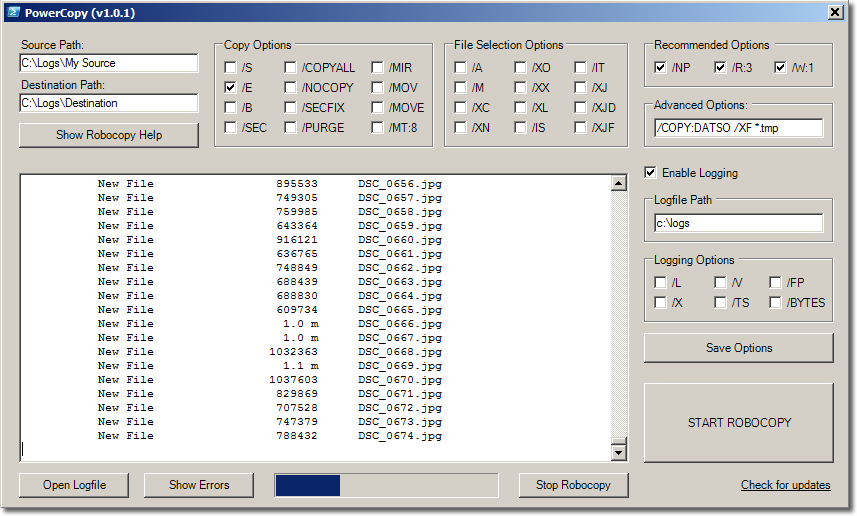Click the scrollbar thumb in output pane
The image size is (857, 516).
click(619, 441)
